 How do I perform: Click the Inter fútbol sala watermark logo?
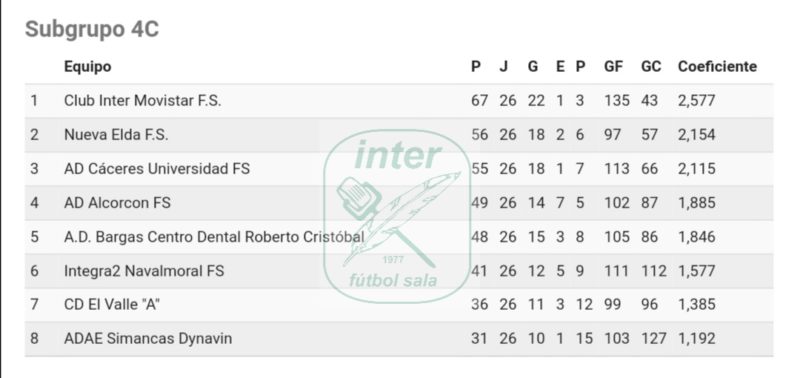tap(397, 216)
